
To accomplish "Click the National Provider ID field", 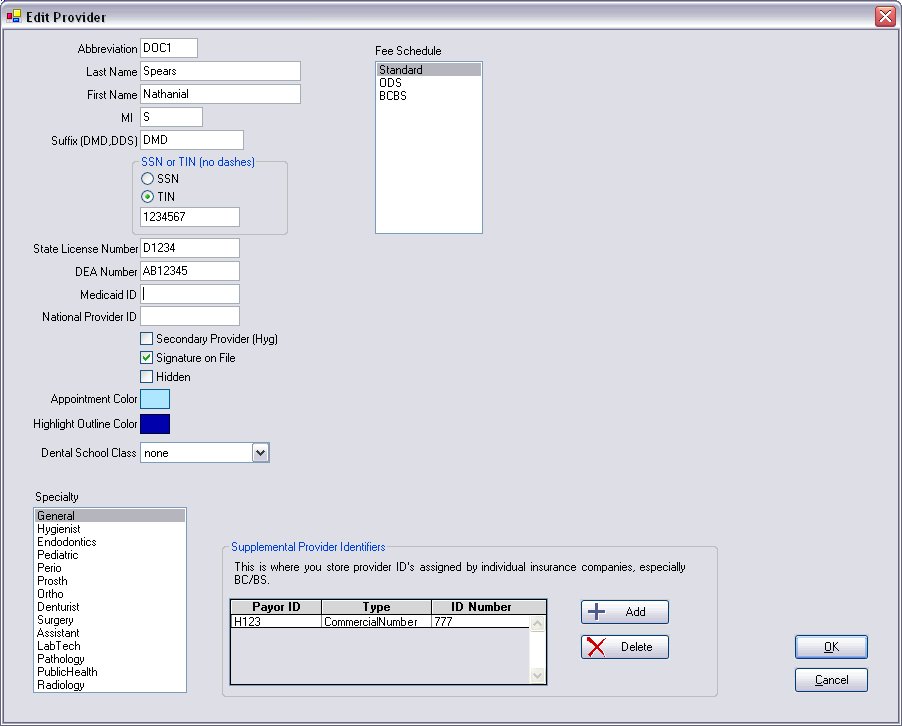I will (x=190, y=317).
